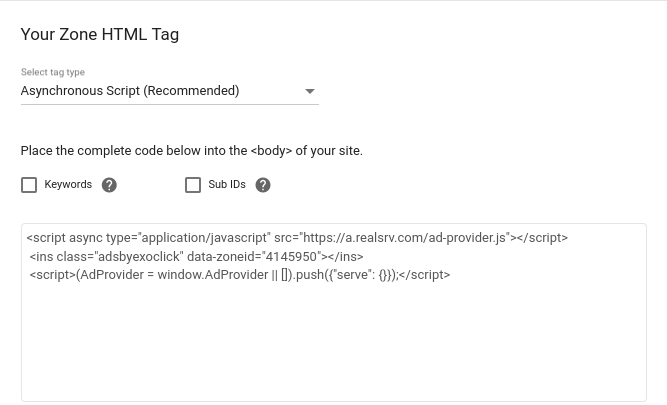The image size is (667, 405).
Task: Click the Keywords checkbox label text
Action: tap(68, 185)
